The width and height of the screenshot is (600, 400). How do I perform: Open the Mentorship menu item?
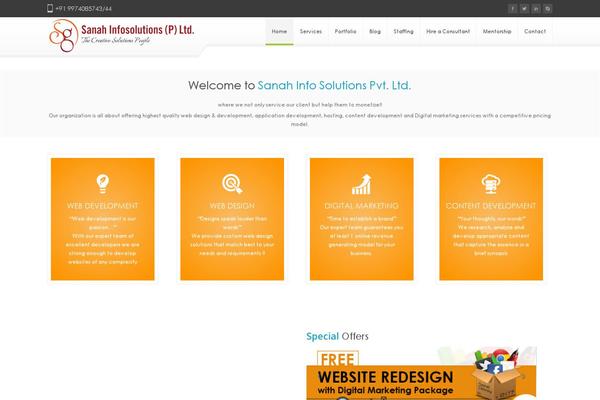coord(497,32)
